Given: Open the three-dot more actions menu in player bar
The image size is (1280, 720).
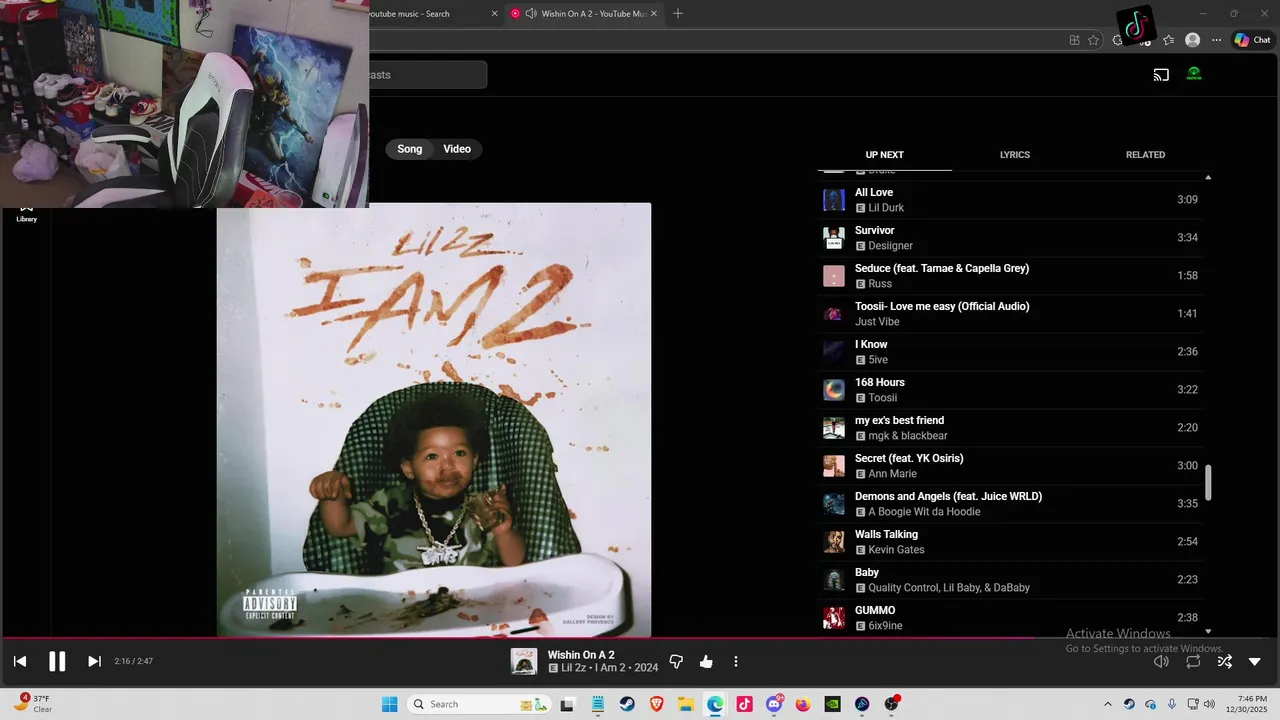Looking at the screenshot, I should pyautogui.click(x=736, y=661).
